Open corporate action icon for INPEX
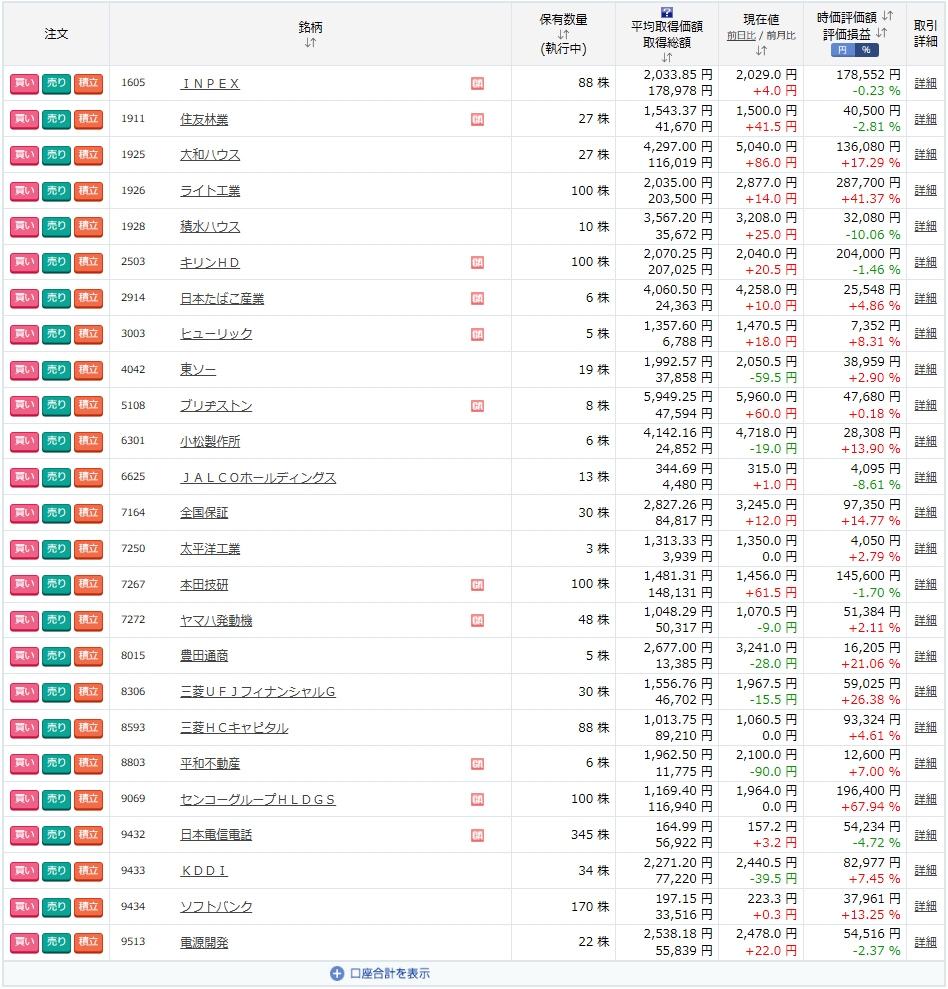 477,83
